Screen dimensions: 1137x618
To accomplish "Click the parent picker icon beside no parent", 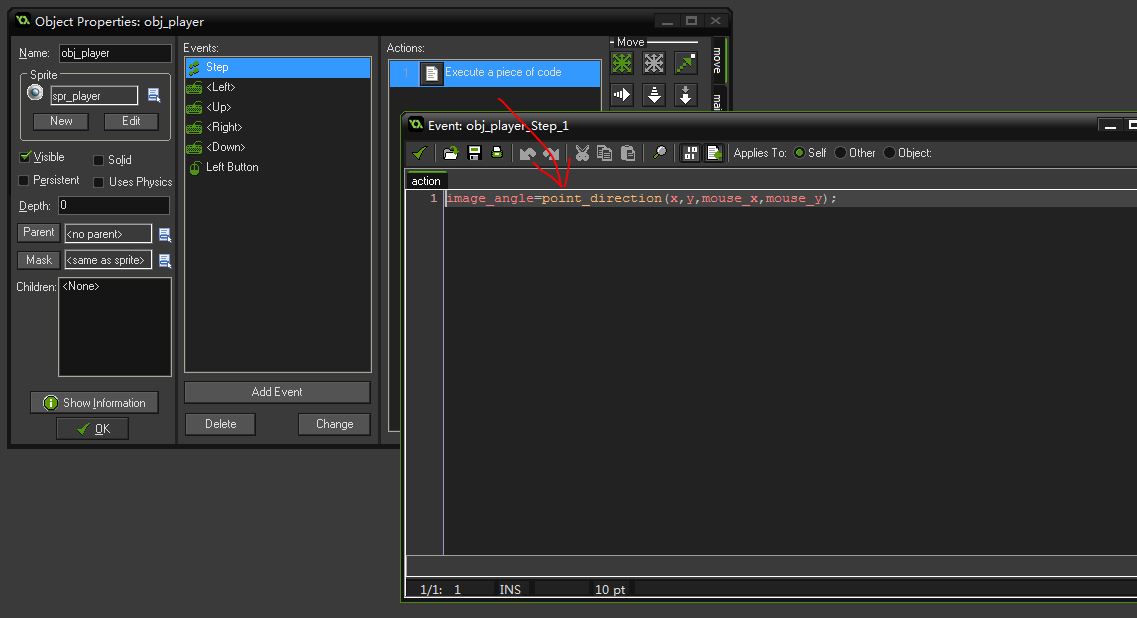I will 165,234.
